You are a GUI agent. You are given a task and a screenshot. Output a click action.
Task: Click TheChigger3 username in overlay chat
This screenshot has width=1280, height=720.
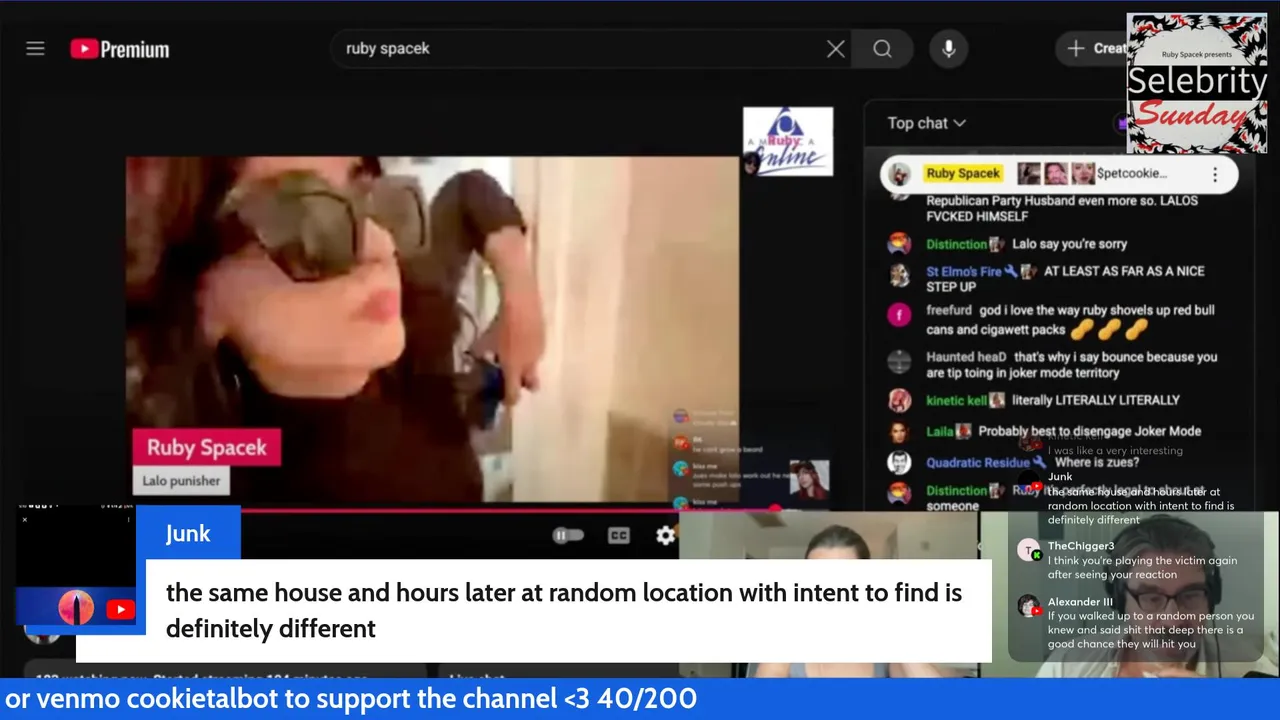1081,546
